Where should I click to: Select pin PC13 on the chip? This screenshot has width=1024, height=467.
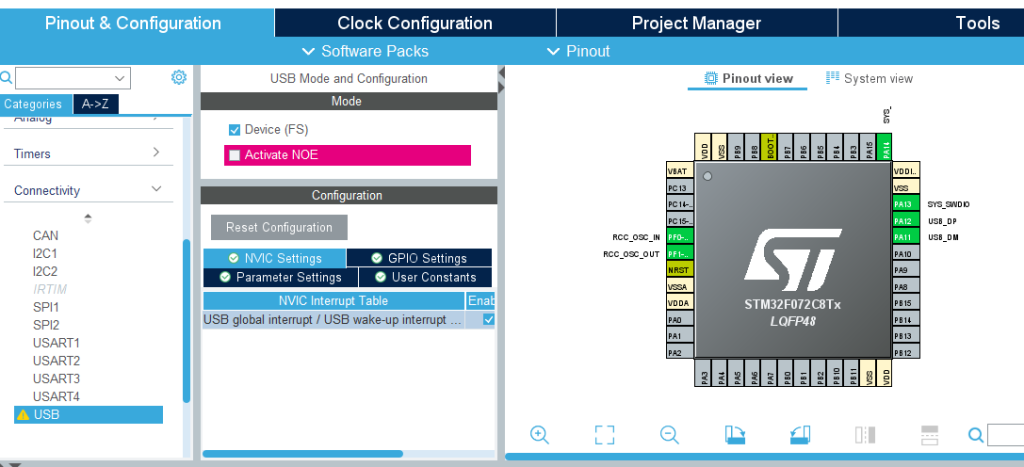click(680, 187)
